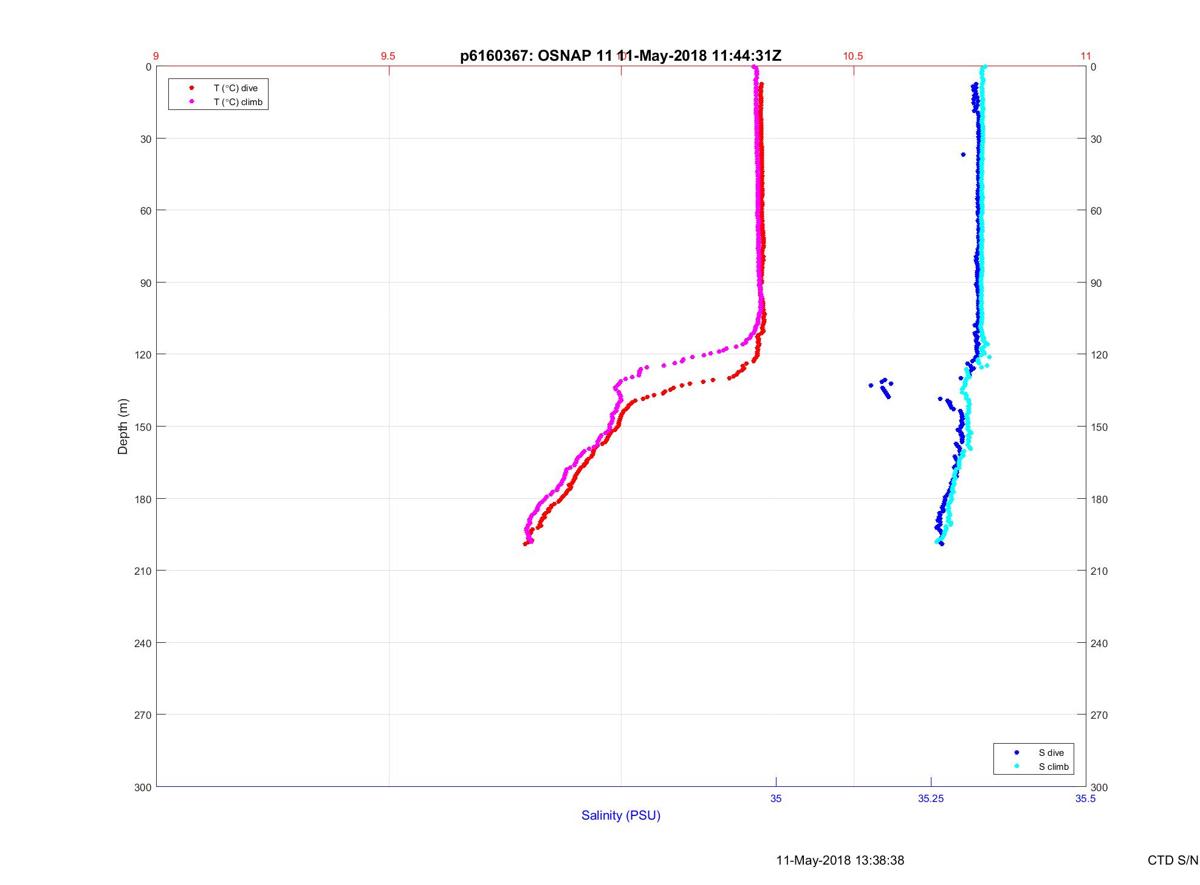Click the right depth tick label 30
The image size is (1200, 885).
click(1096, 139)
